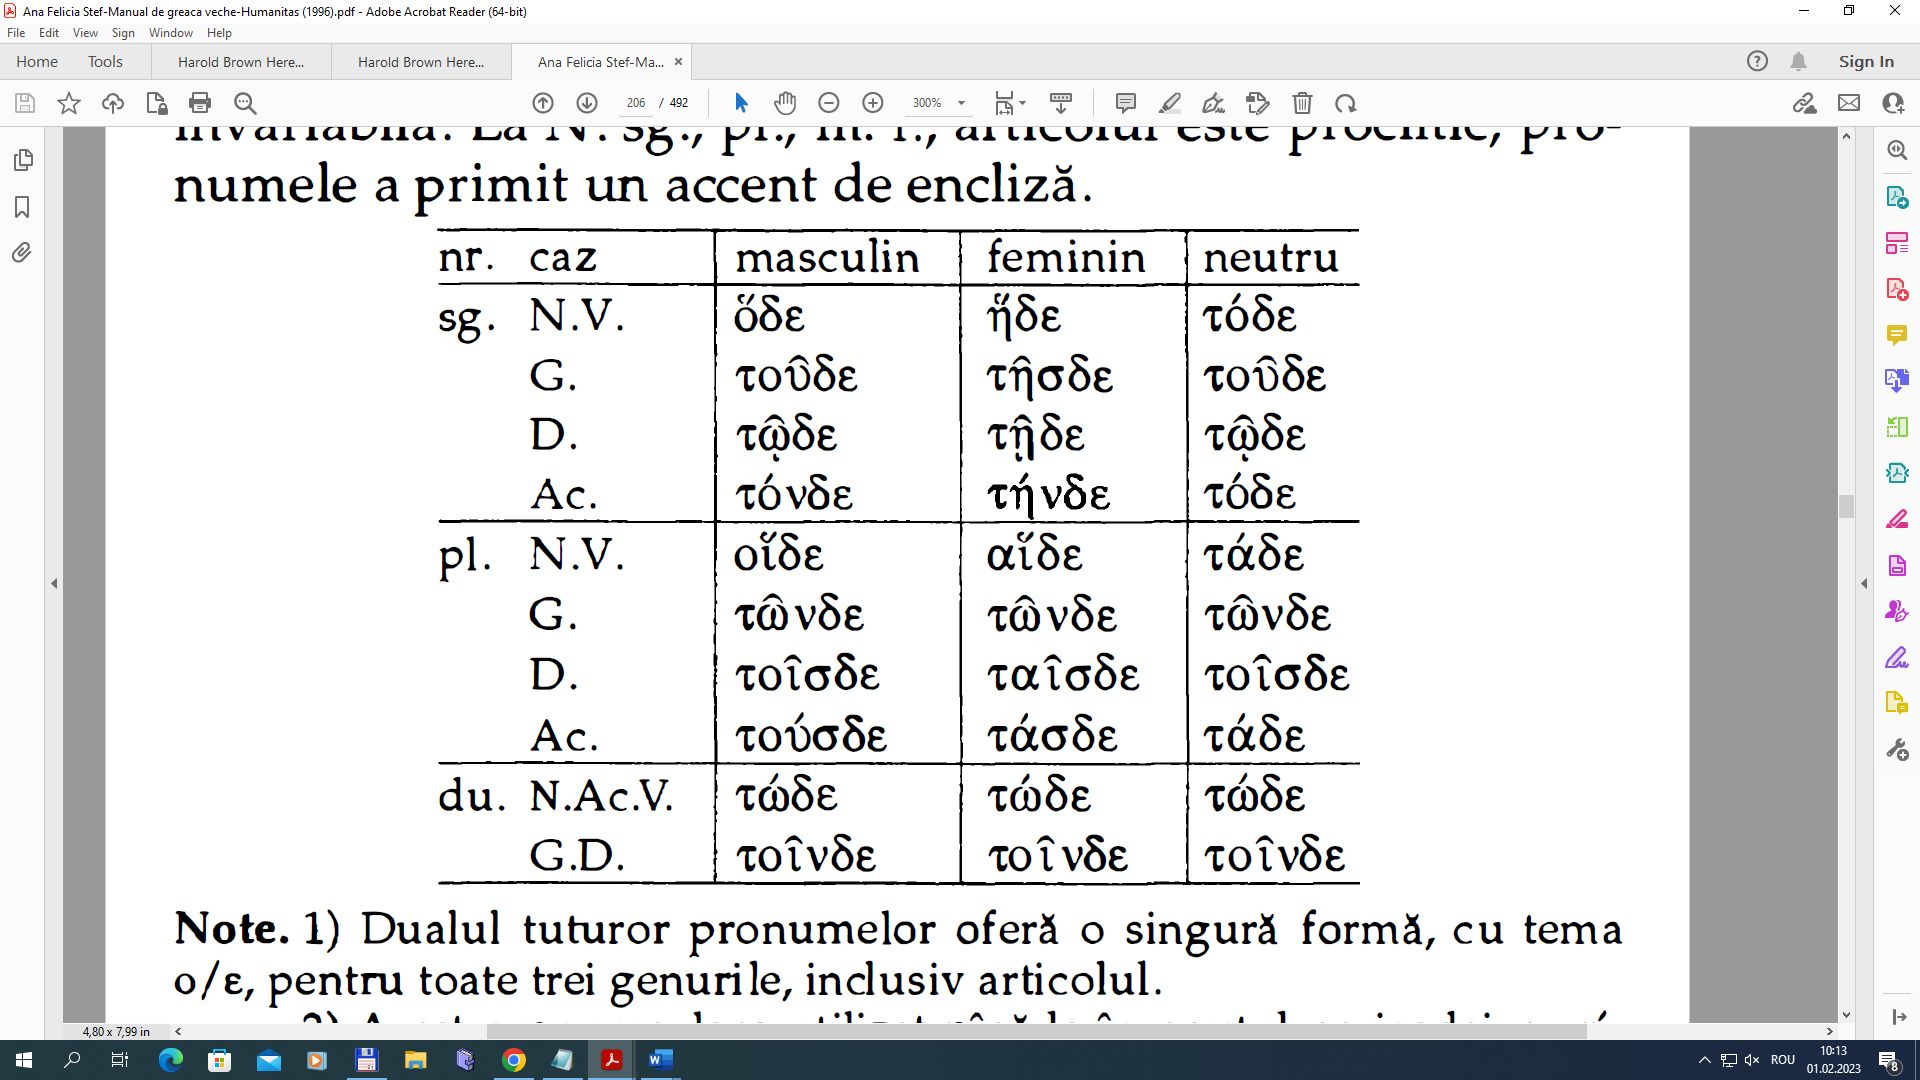The height and width of the screenshot is (1080, 1920).
Task: Collapse right tools pane arrow
Action: click(1864, 583)
